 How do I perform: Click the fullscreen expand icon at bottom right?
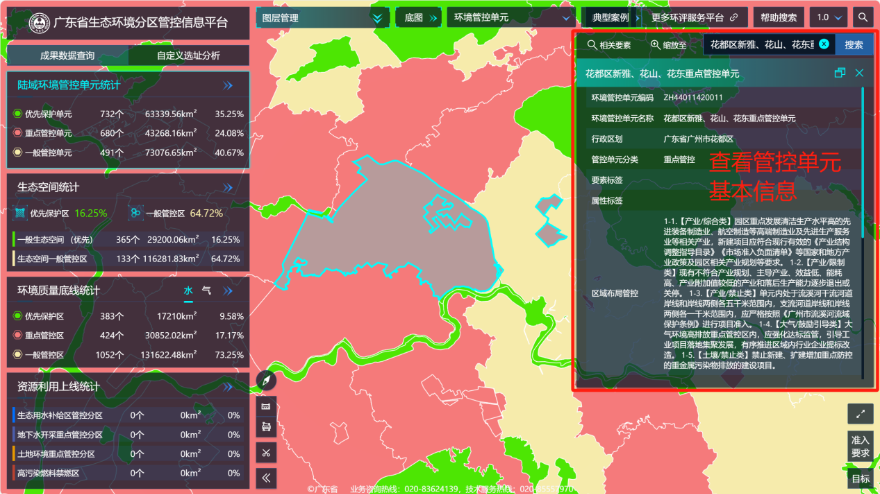point(860,413)
